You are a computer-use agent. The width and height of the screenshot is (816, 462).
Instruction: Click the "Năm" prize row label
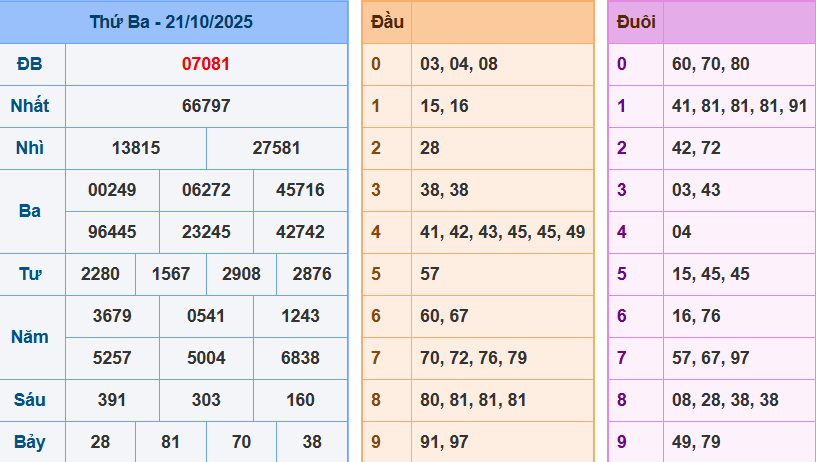30,337
